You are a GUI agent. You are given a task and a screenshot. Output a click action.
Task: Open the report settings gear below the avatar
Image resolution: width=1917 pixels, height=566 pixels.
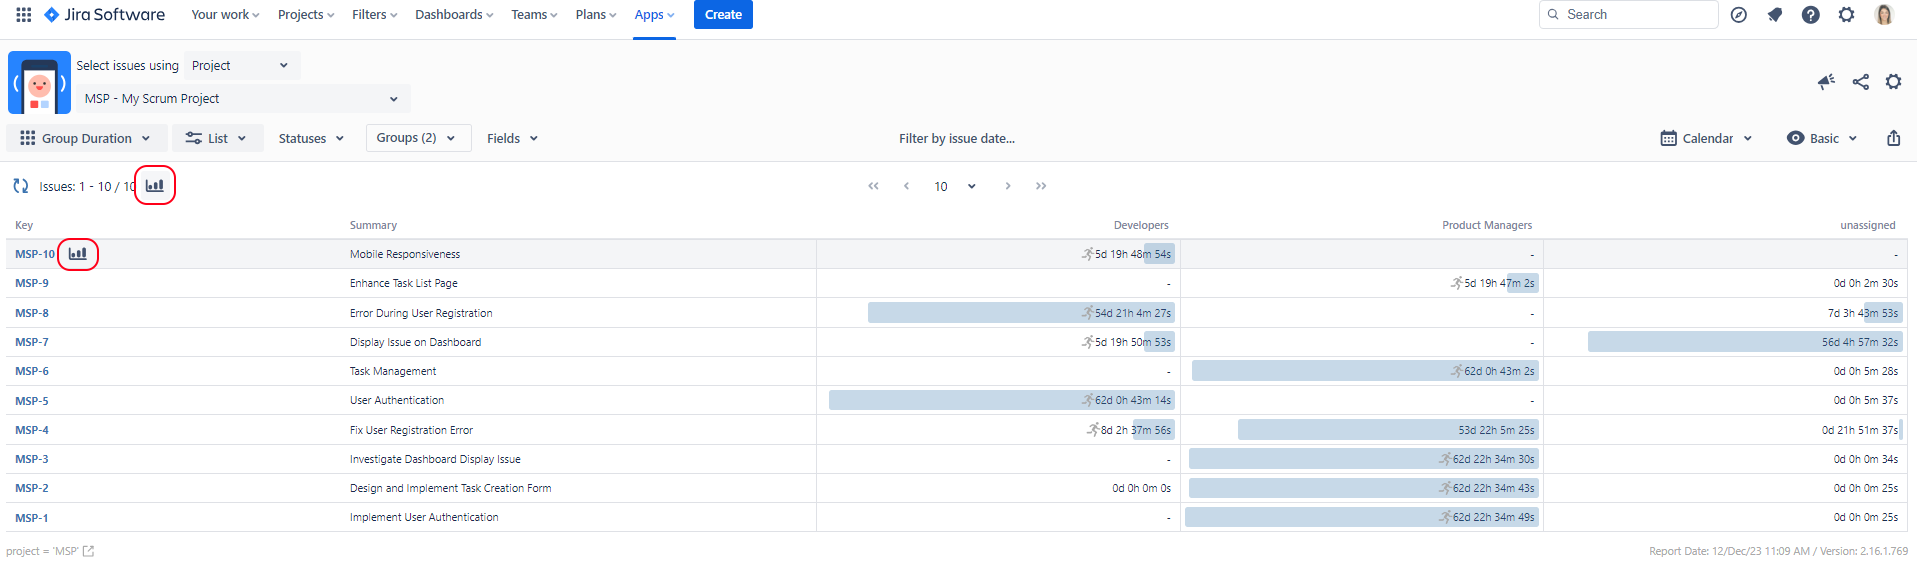coord(1893,82)
